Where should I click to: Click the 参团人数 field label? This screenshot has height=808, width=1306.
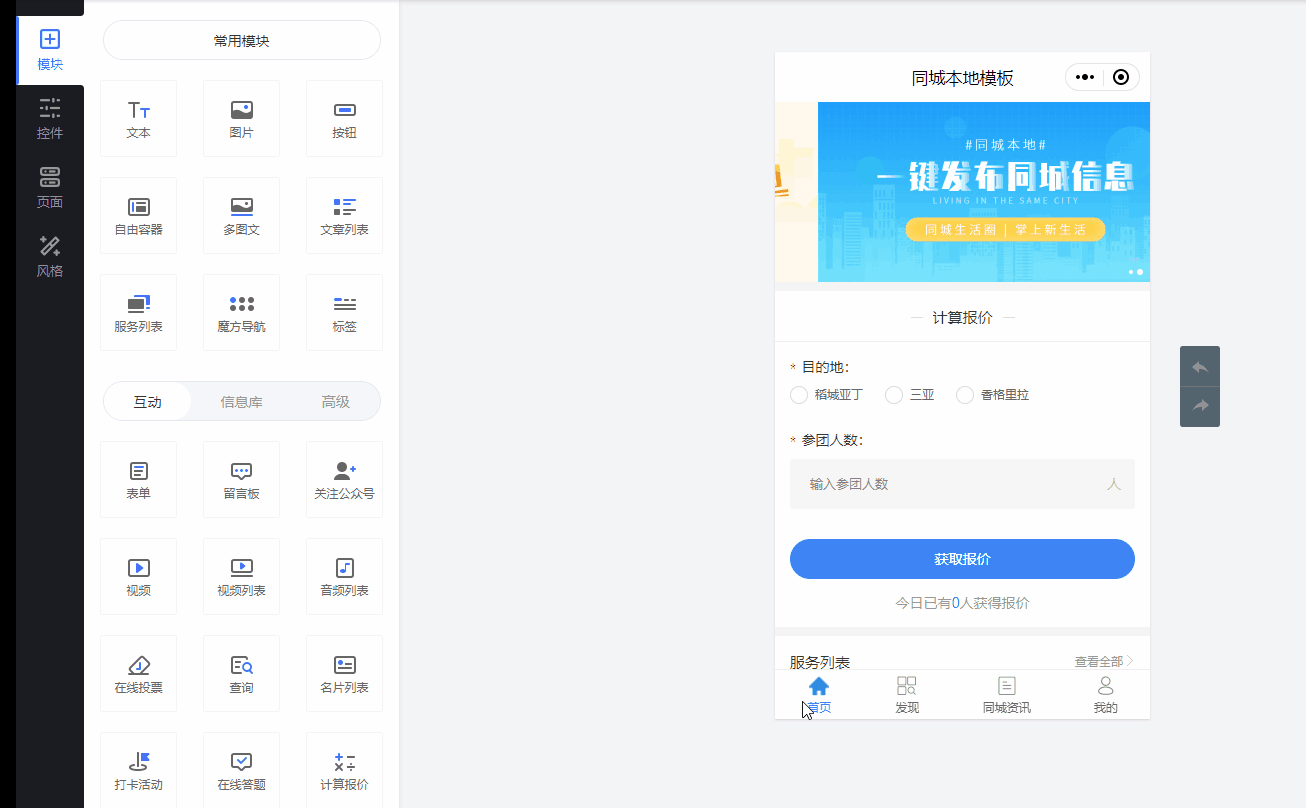click(x=832, y=440)
